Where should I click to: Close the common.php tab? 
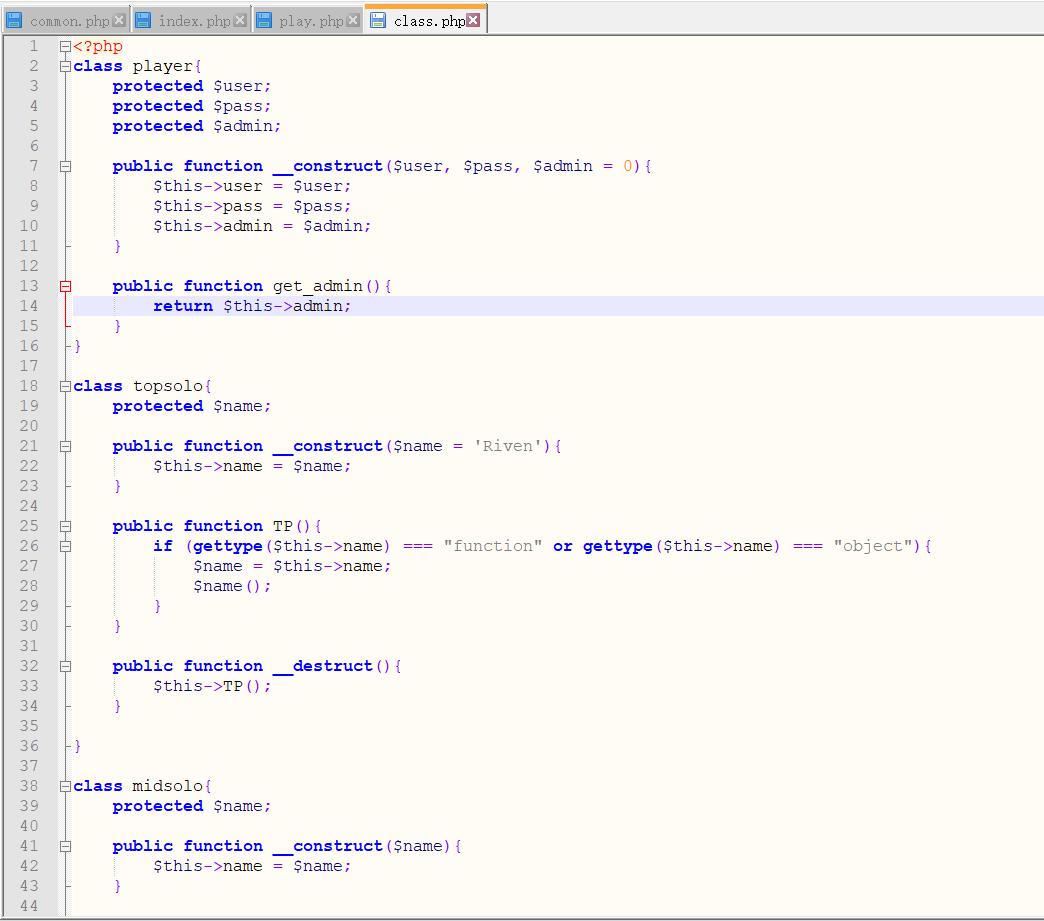click(x=119, y=20)
